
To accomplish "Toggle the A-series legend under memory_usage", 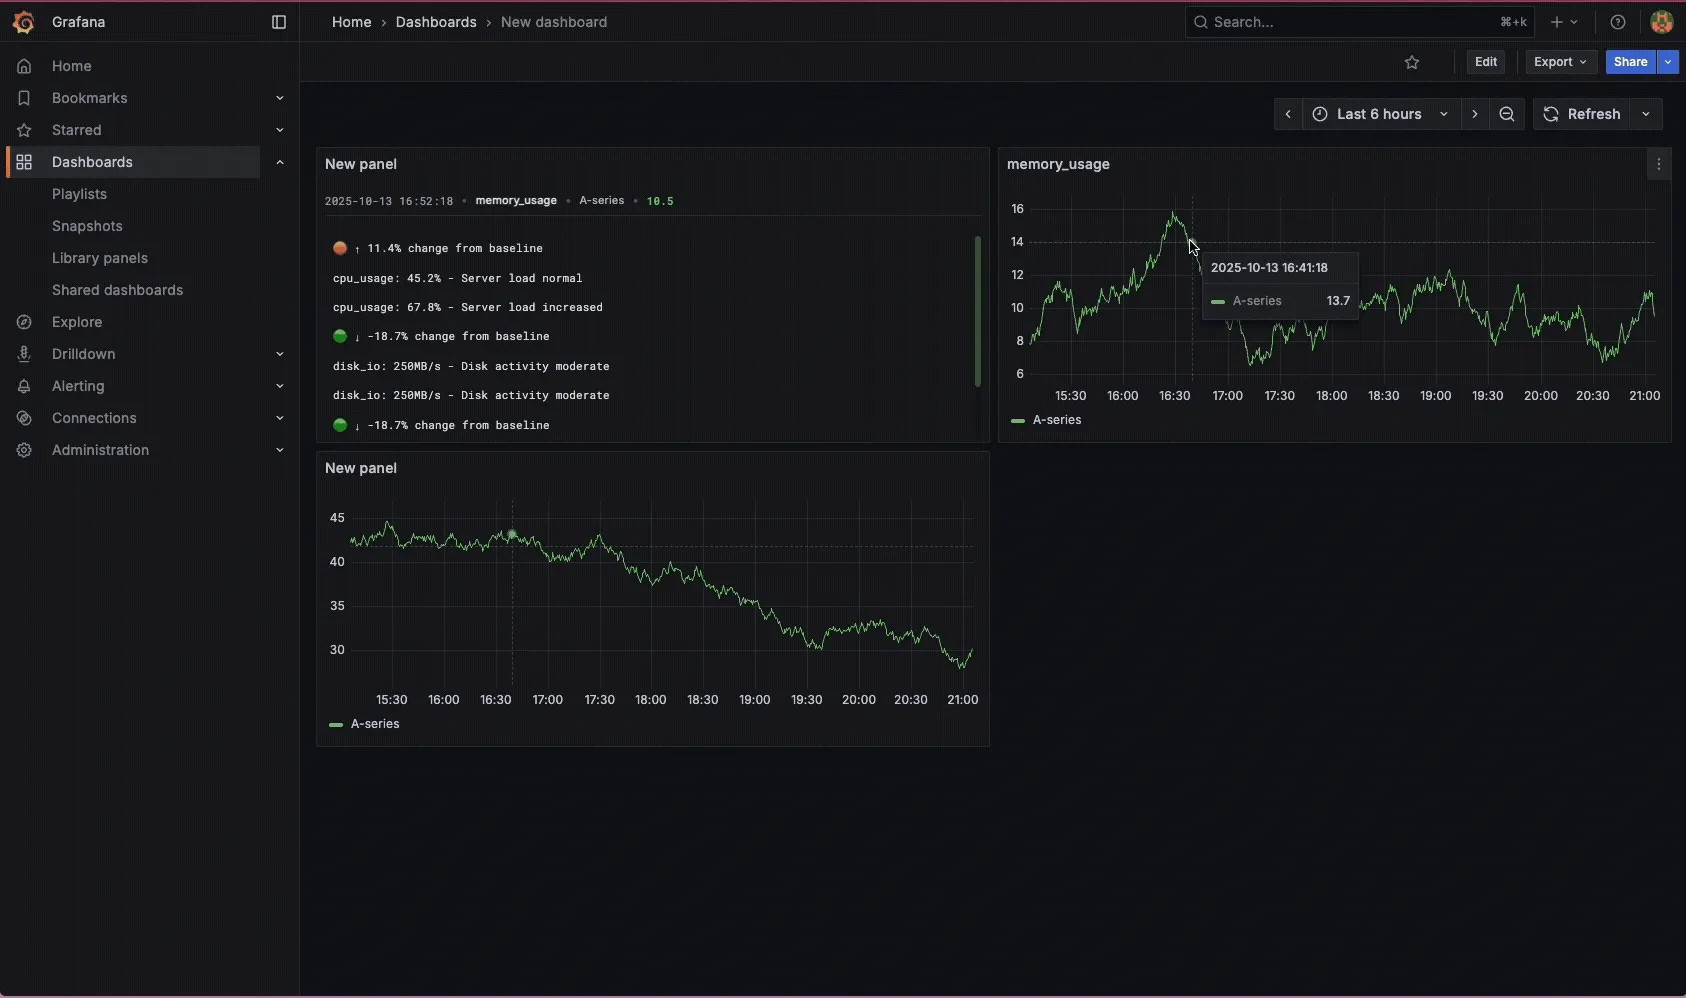I will coord(1049,420).
